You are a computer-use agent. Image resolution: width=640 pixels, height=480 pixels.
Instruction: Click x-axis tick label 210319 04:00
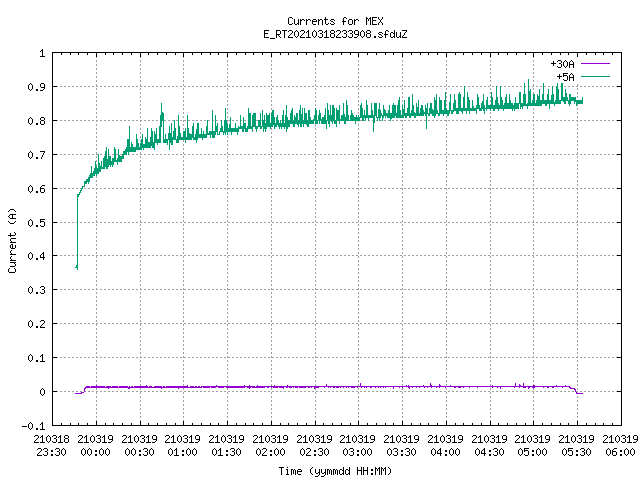tap(446, 445)
